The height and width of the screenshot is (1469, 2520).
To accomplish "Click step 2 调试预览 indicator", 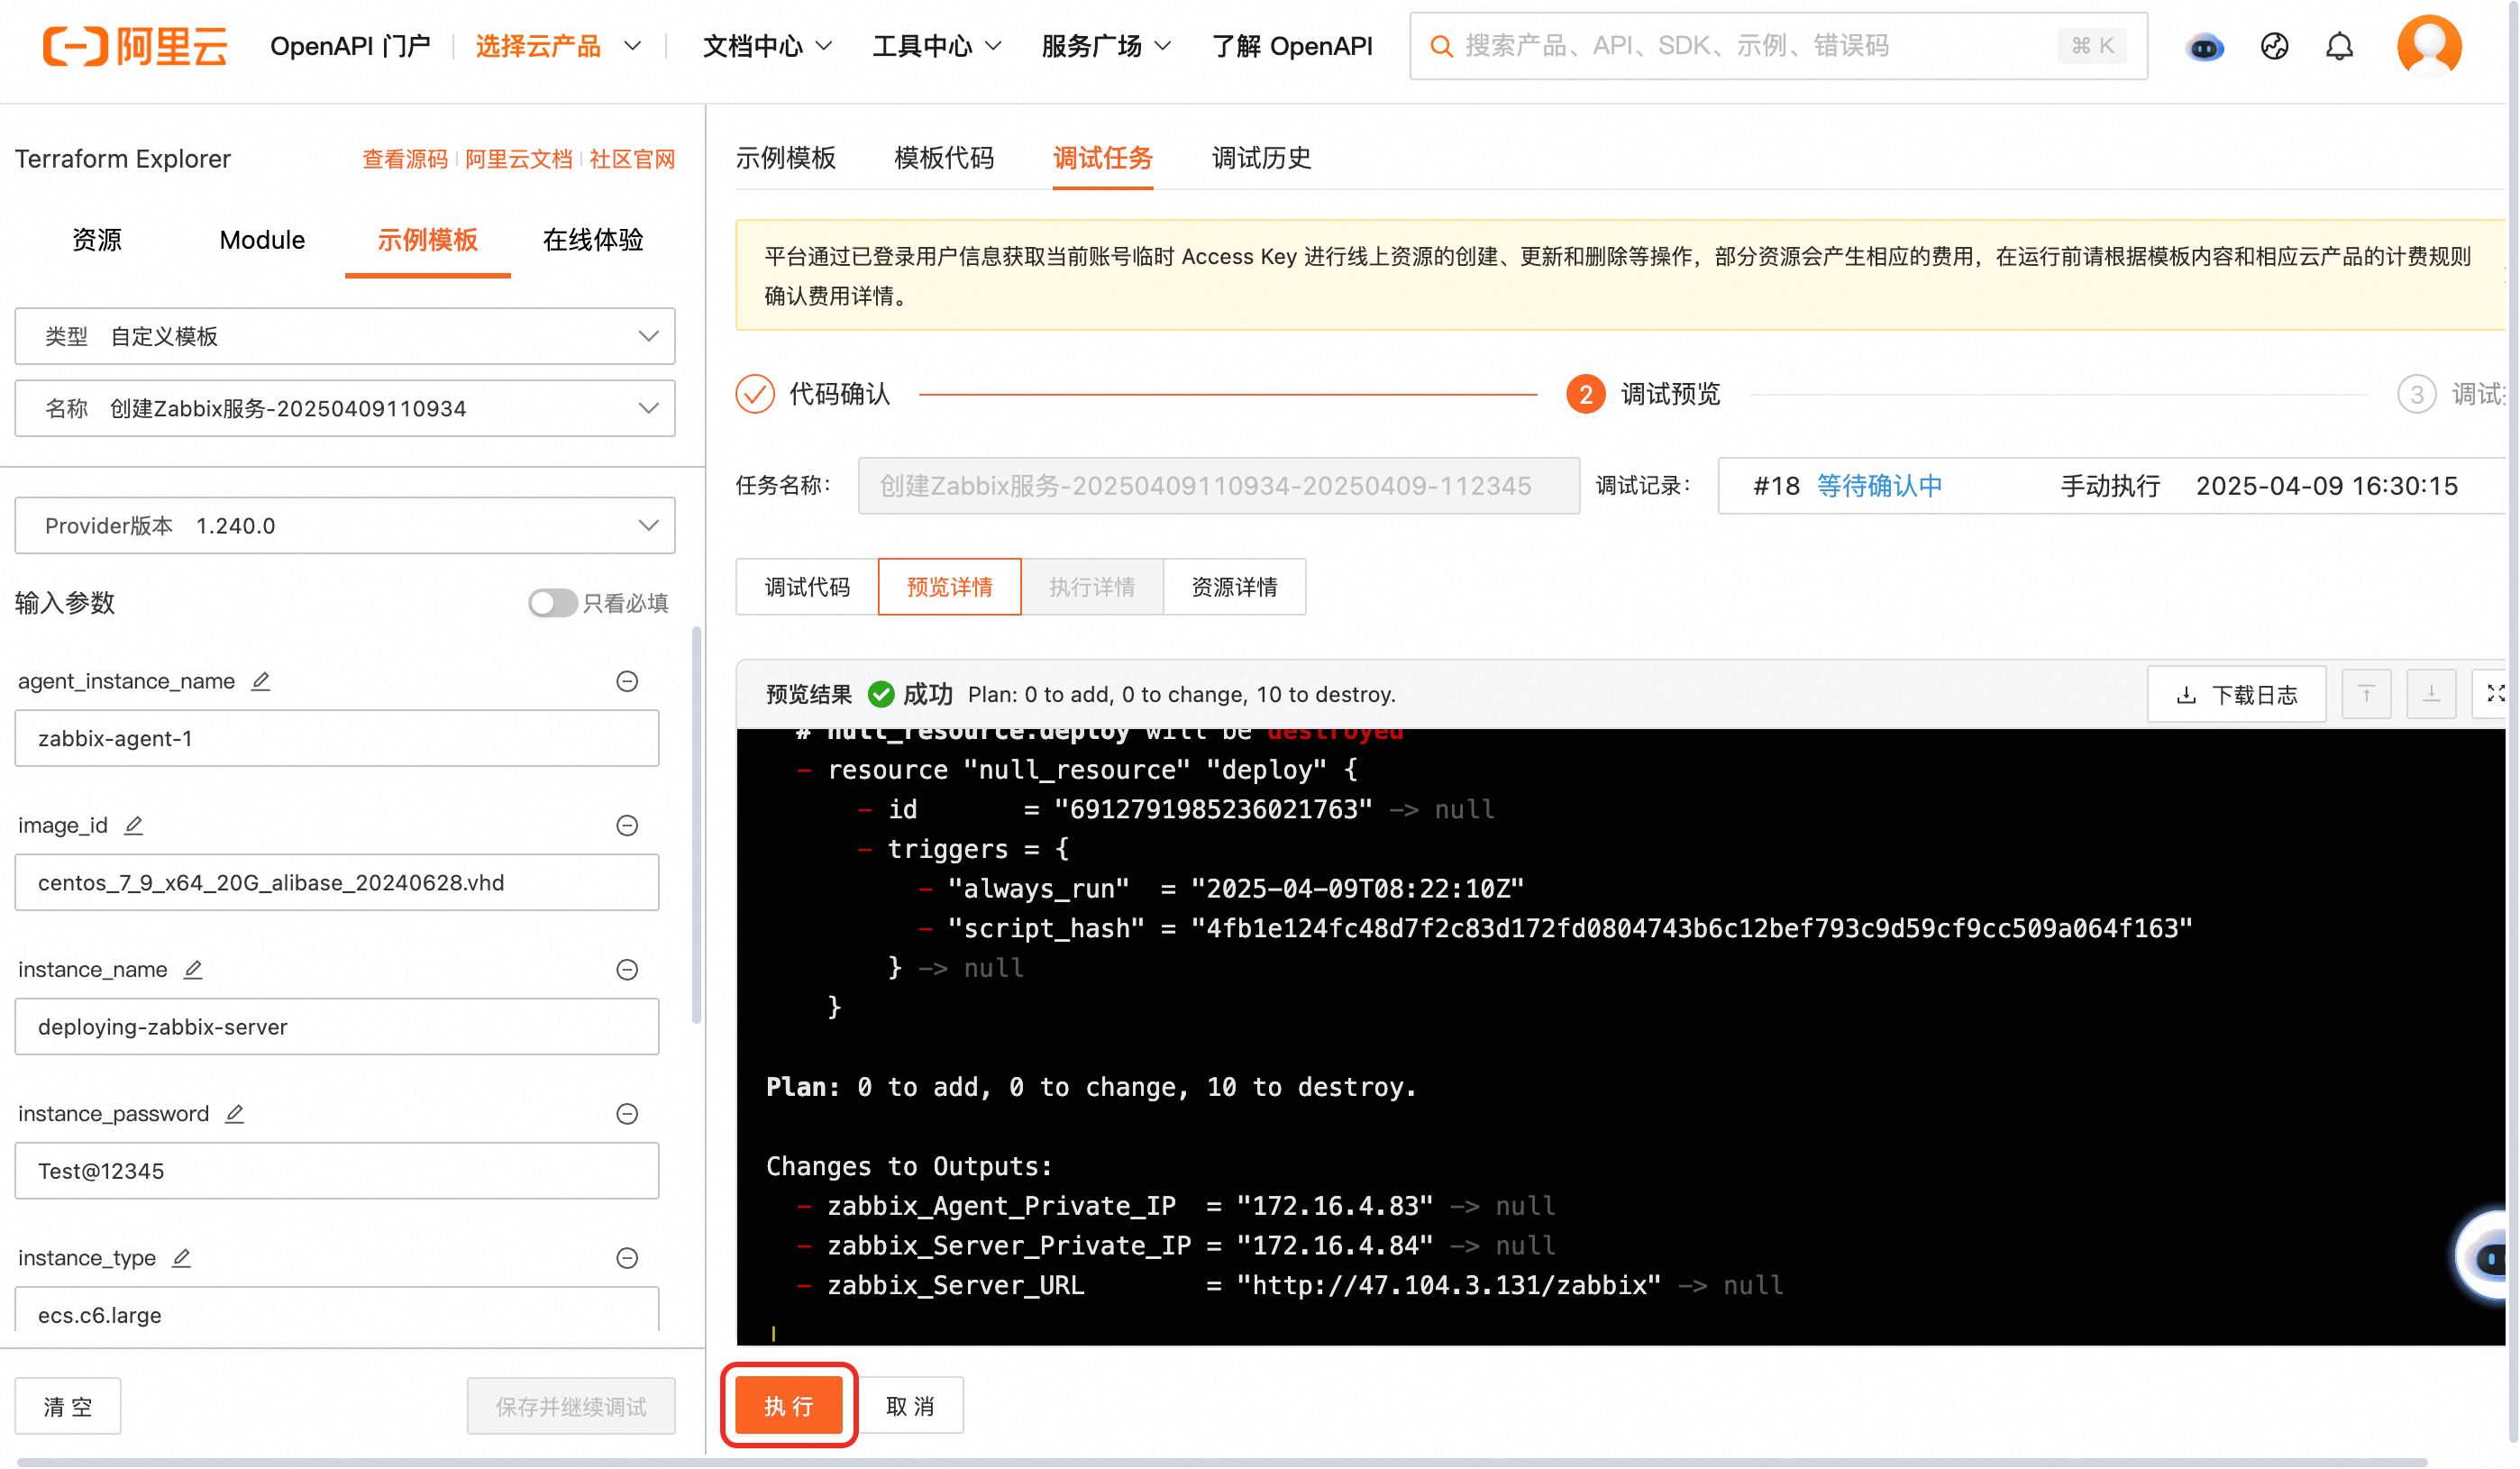I will pyautogui.click(x=1585, y=394).
